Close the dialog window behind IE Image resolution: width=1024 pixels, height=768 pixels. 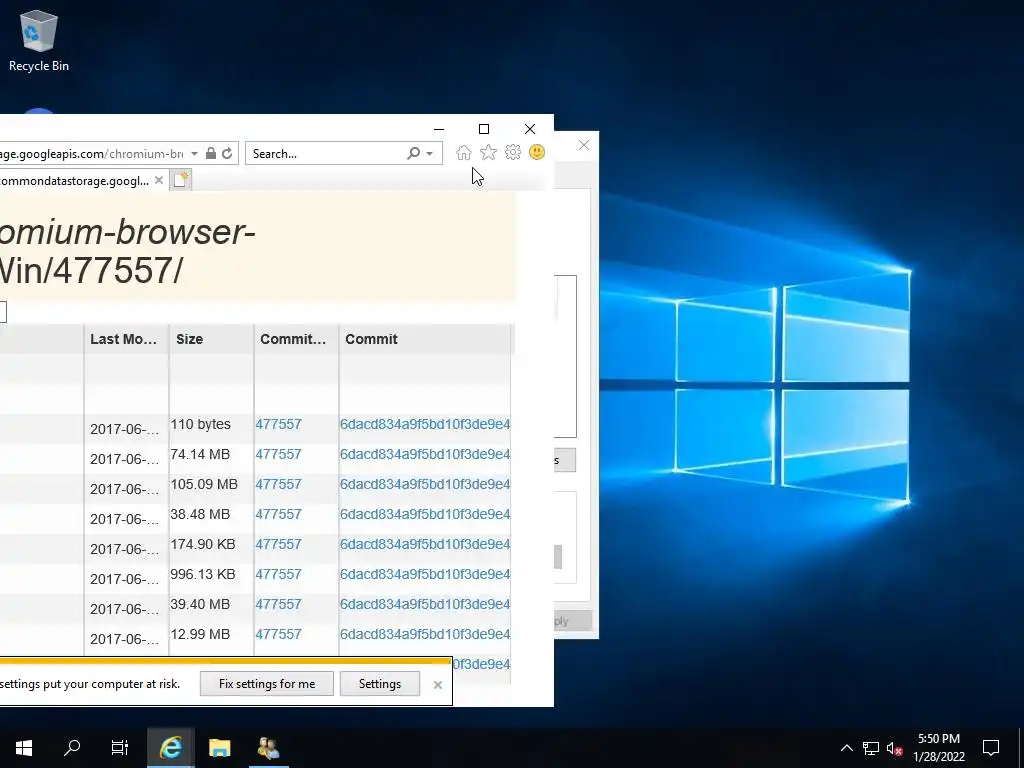pos(584,145)
